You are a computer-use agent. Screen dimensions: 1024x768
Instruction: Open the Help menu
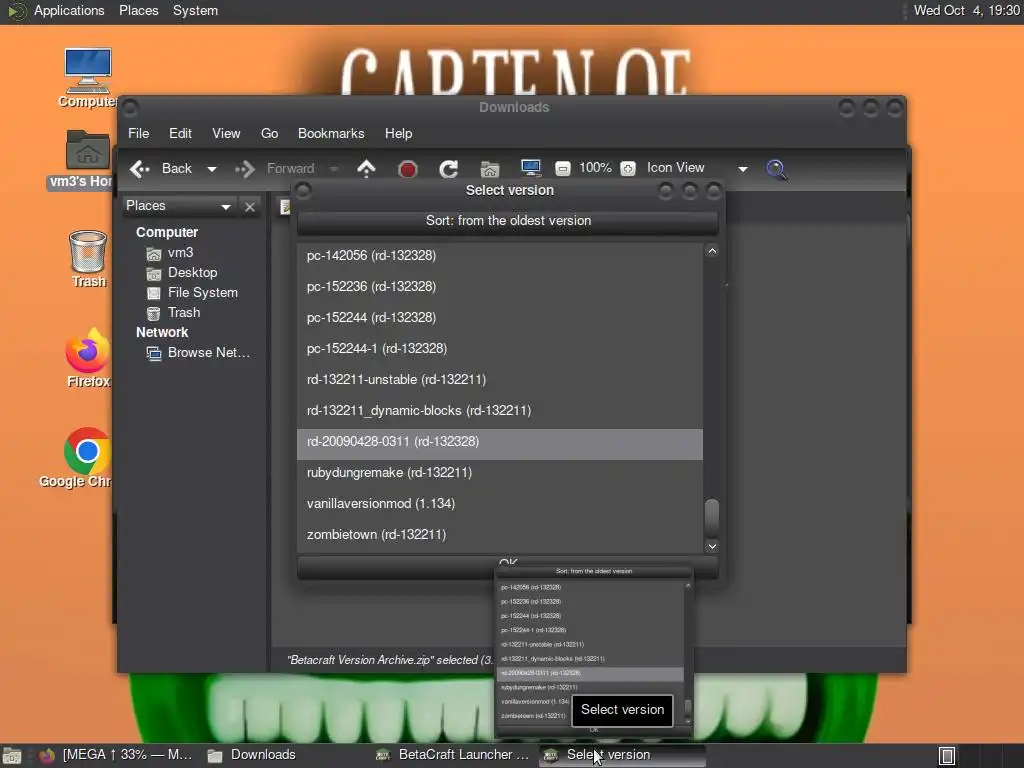coord(398,133)
